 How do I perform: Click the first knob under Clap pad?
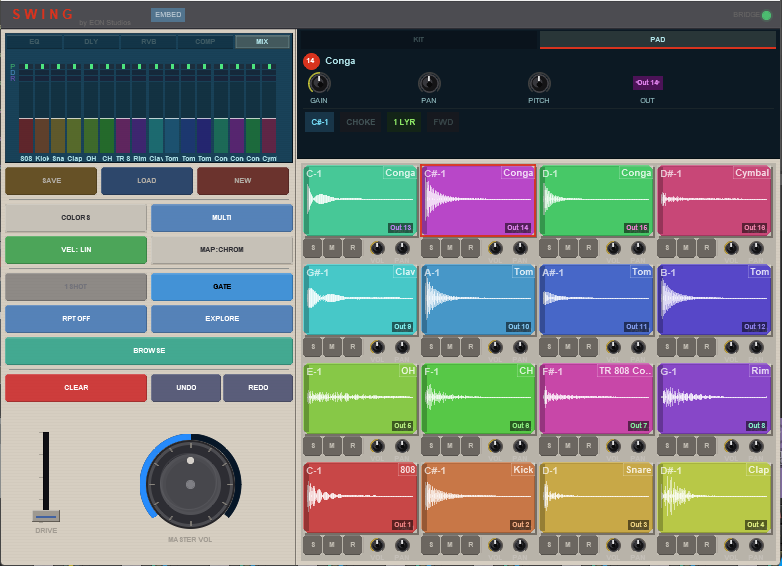tap(732, 545)
